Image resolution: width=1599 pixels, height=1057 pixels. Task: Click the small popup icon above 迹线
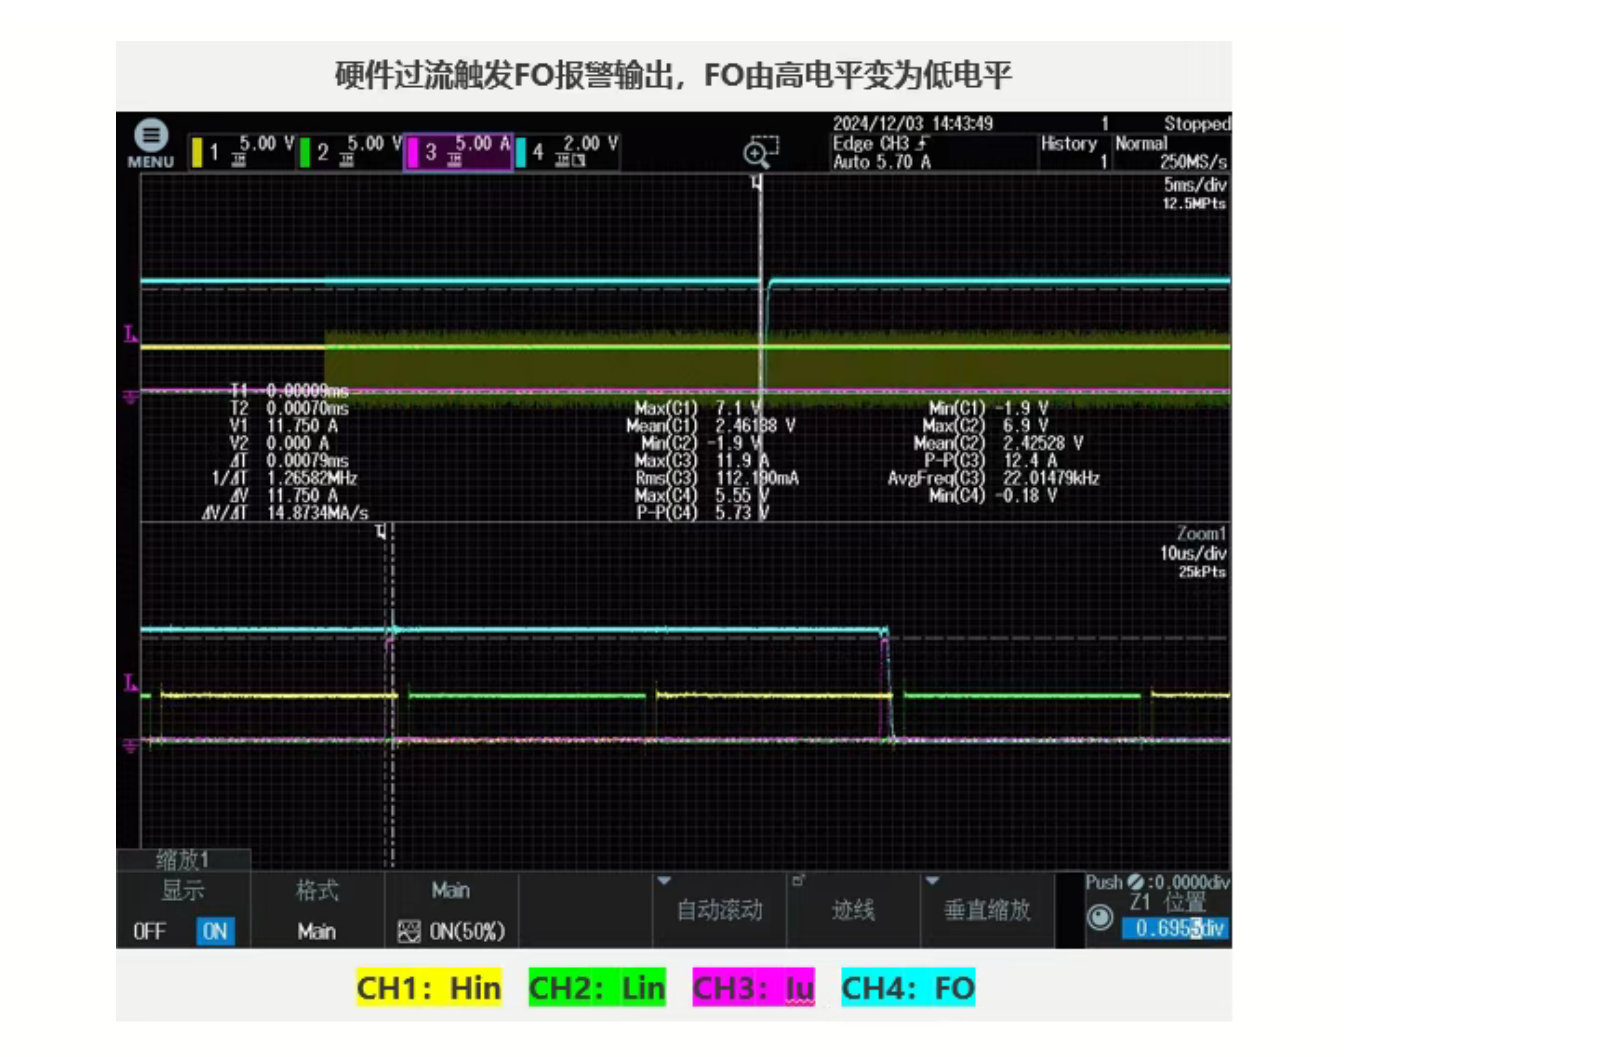(x=798, y=881)
